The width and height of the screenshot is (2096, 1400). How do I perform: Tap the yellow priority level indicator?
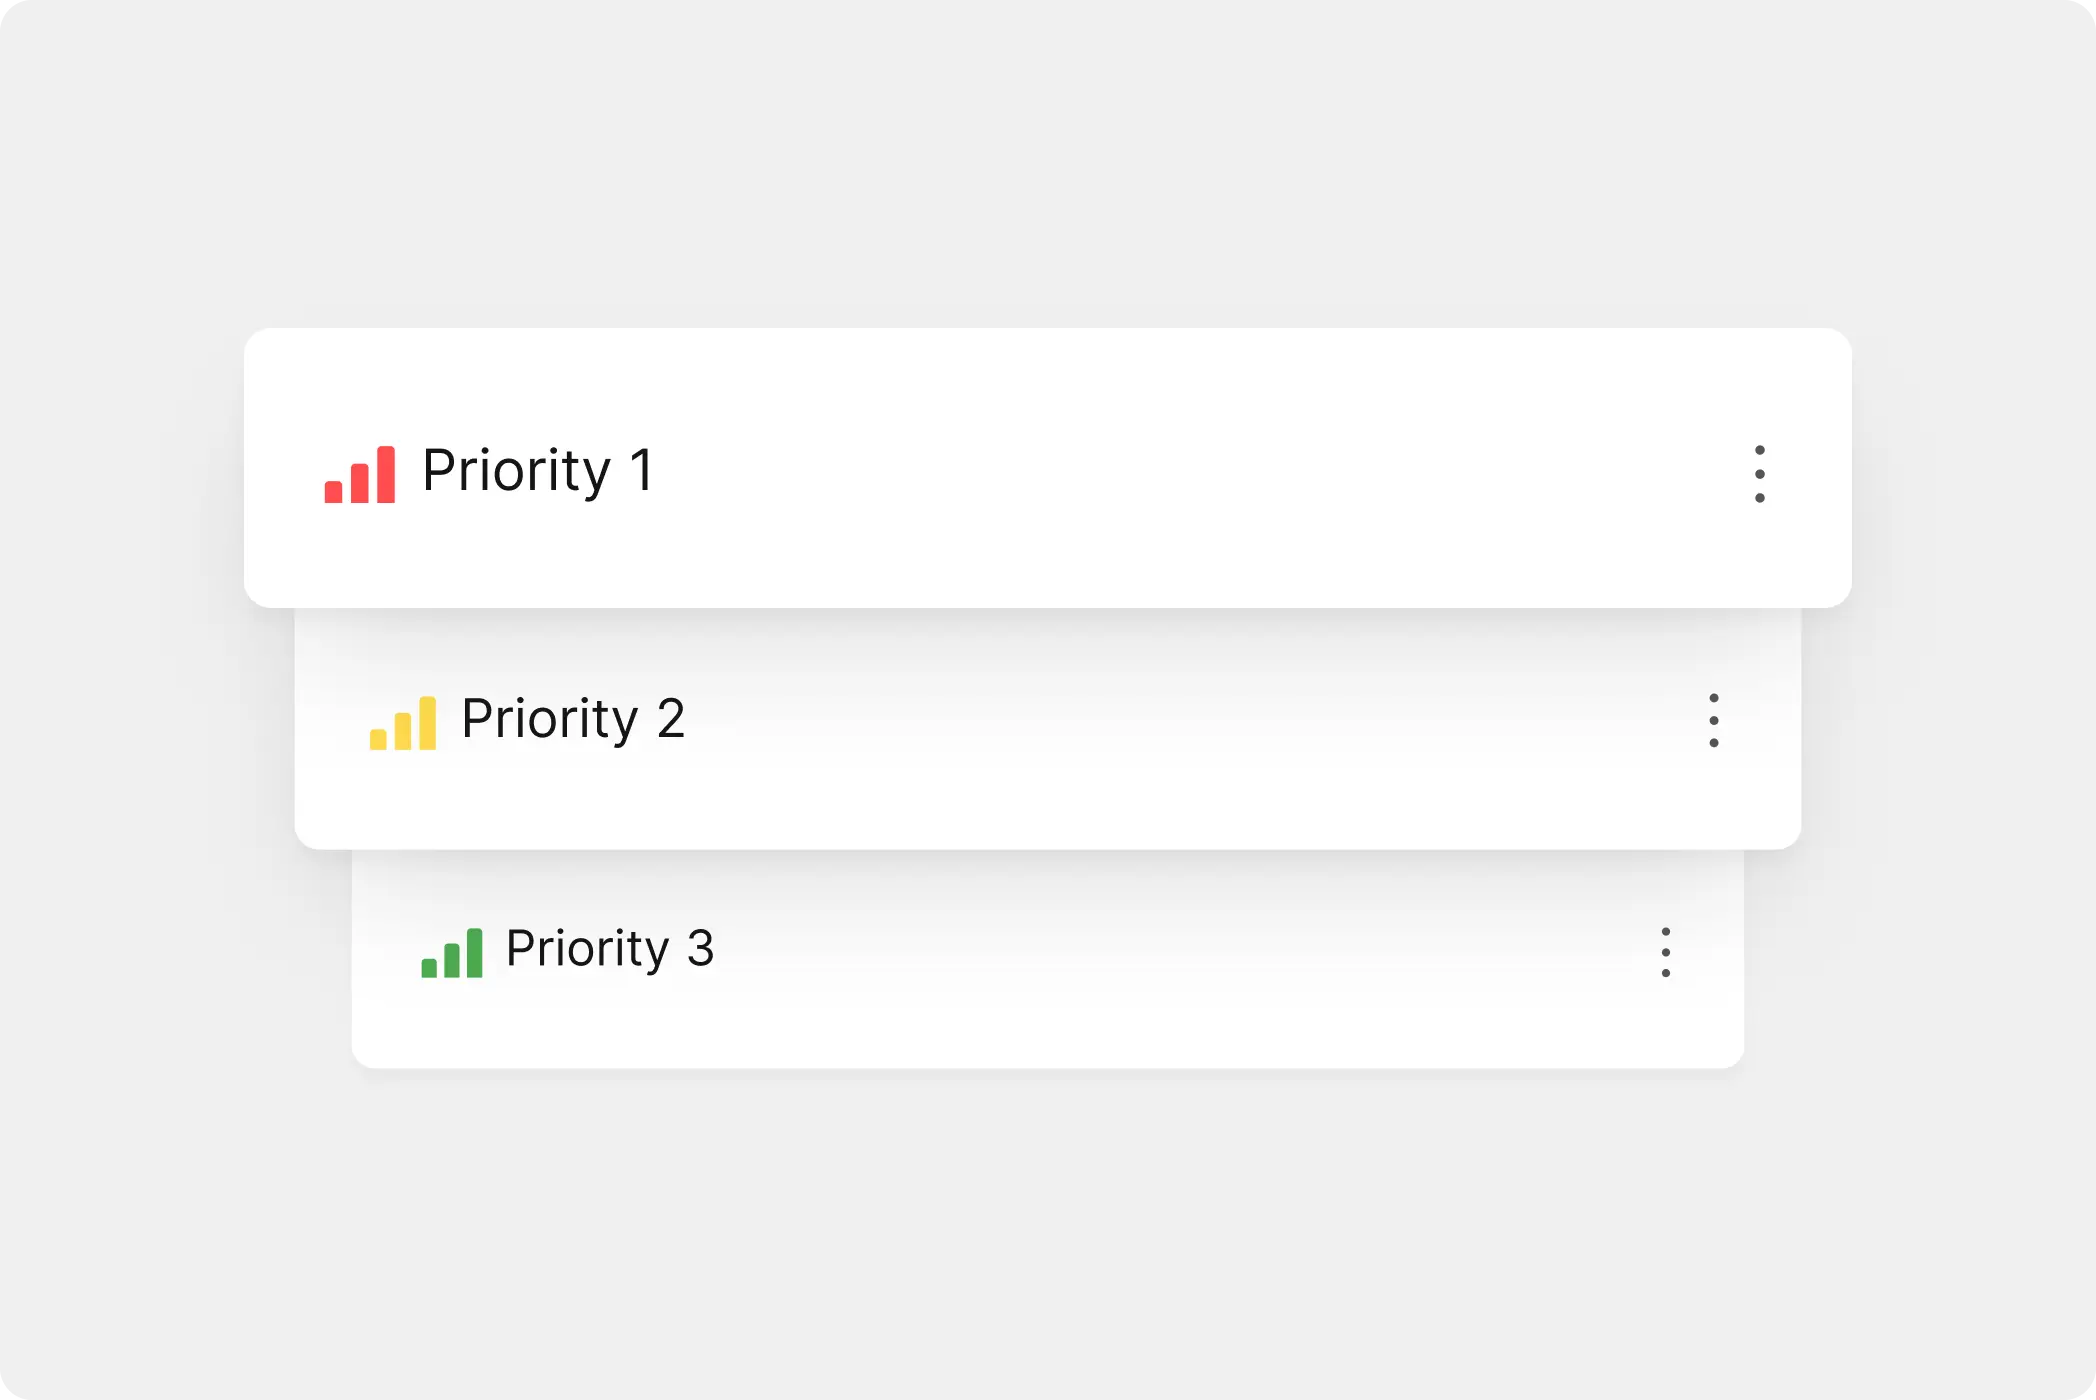click(405, 720)
